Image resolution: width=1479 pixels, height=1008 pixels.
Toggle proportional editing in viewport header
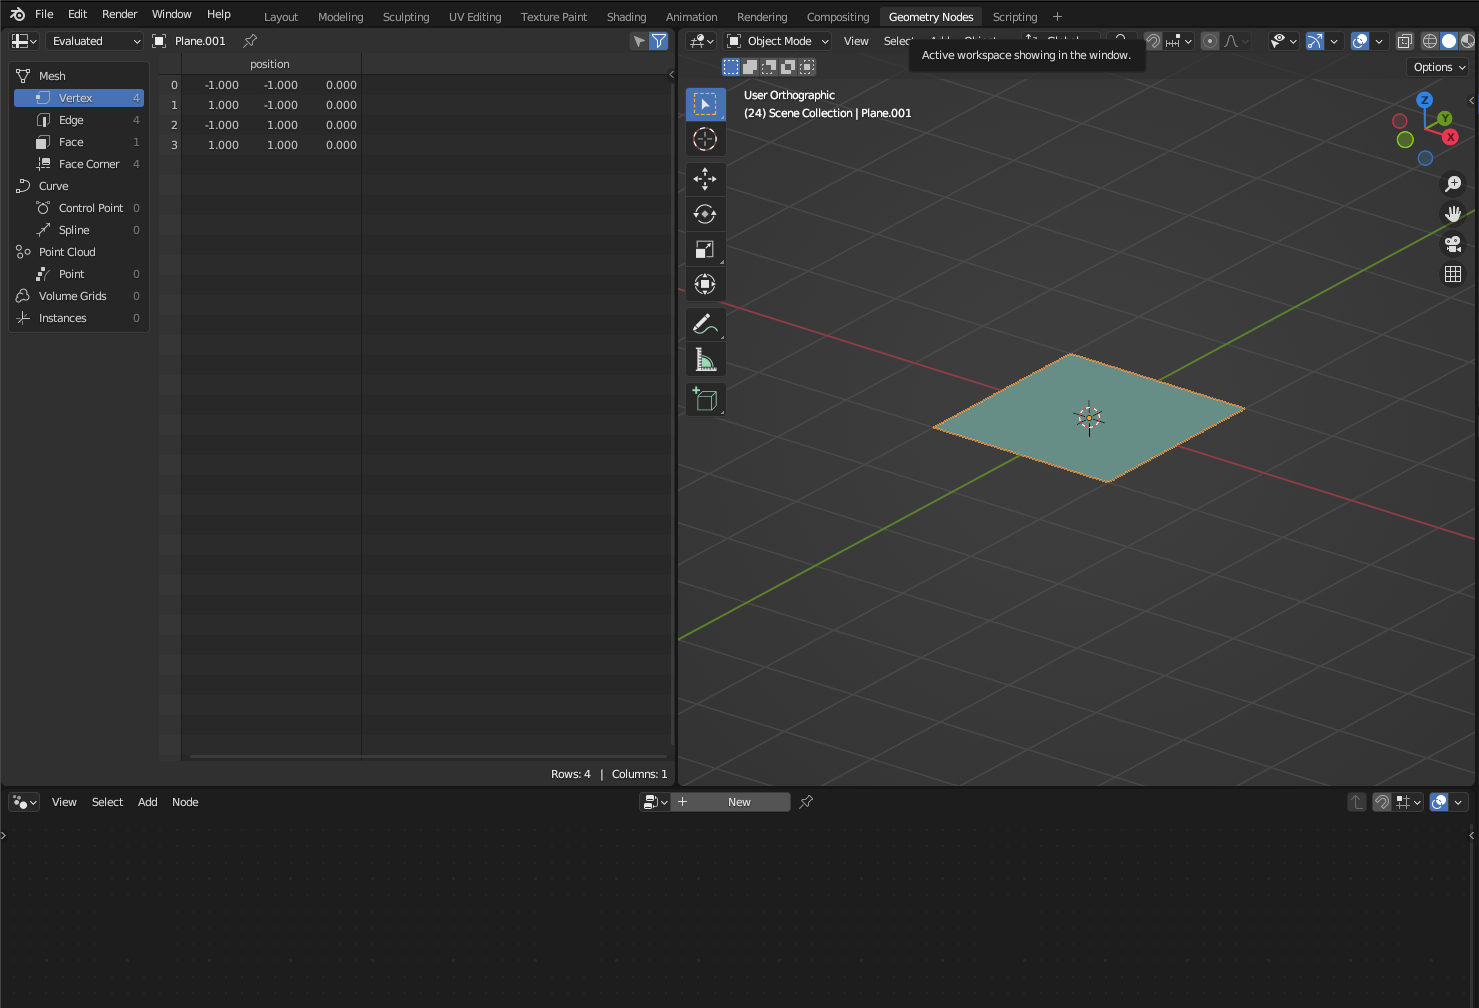[1210, 41]
